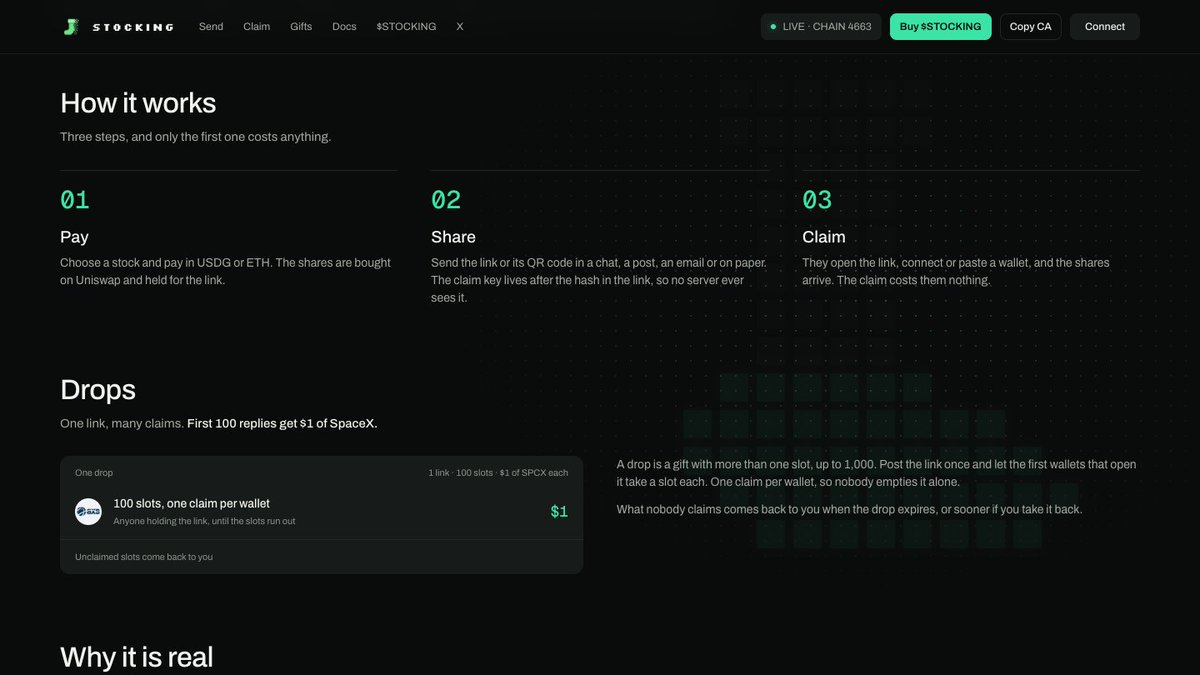Open the Claim nav item
1200x675 pixels.
257,27
